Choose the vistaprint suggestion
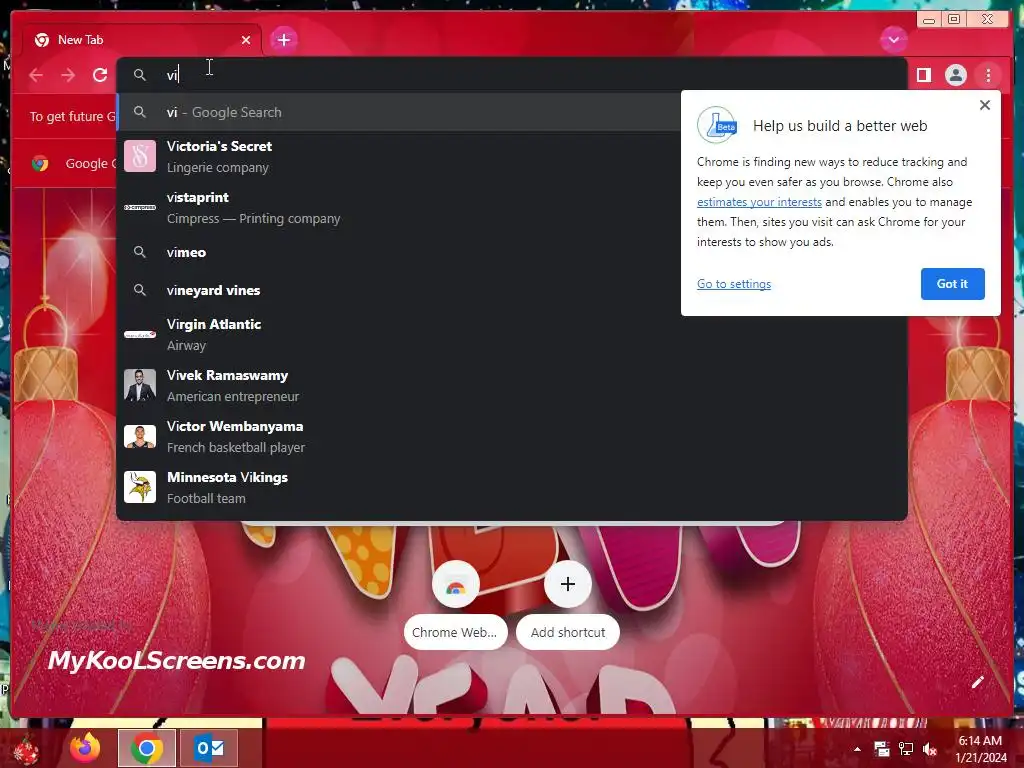Image resolution: width=1024 pixels, height=768 pixels. [398, 208]
